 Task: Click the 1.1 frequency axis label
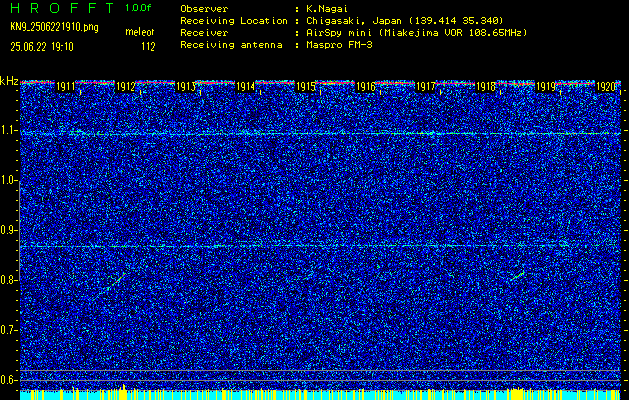[9, 131]
